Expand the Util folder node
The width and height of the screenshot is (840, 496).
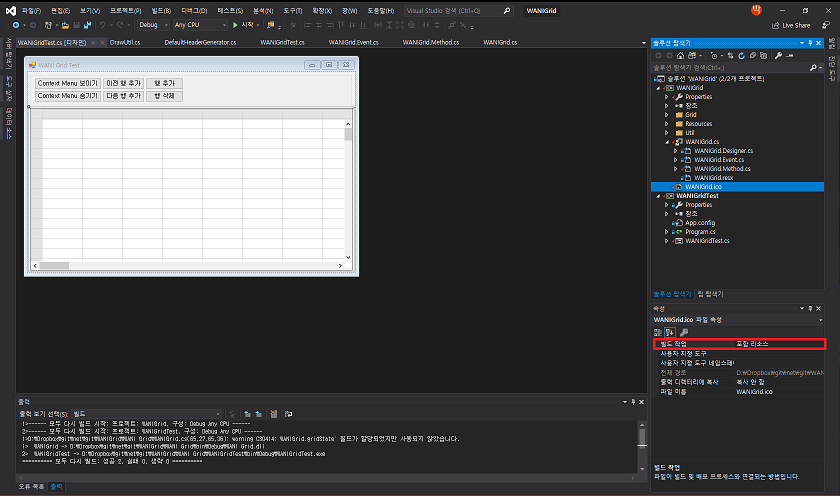pyautogui.click(x=667, y=133)
